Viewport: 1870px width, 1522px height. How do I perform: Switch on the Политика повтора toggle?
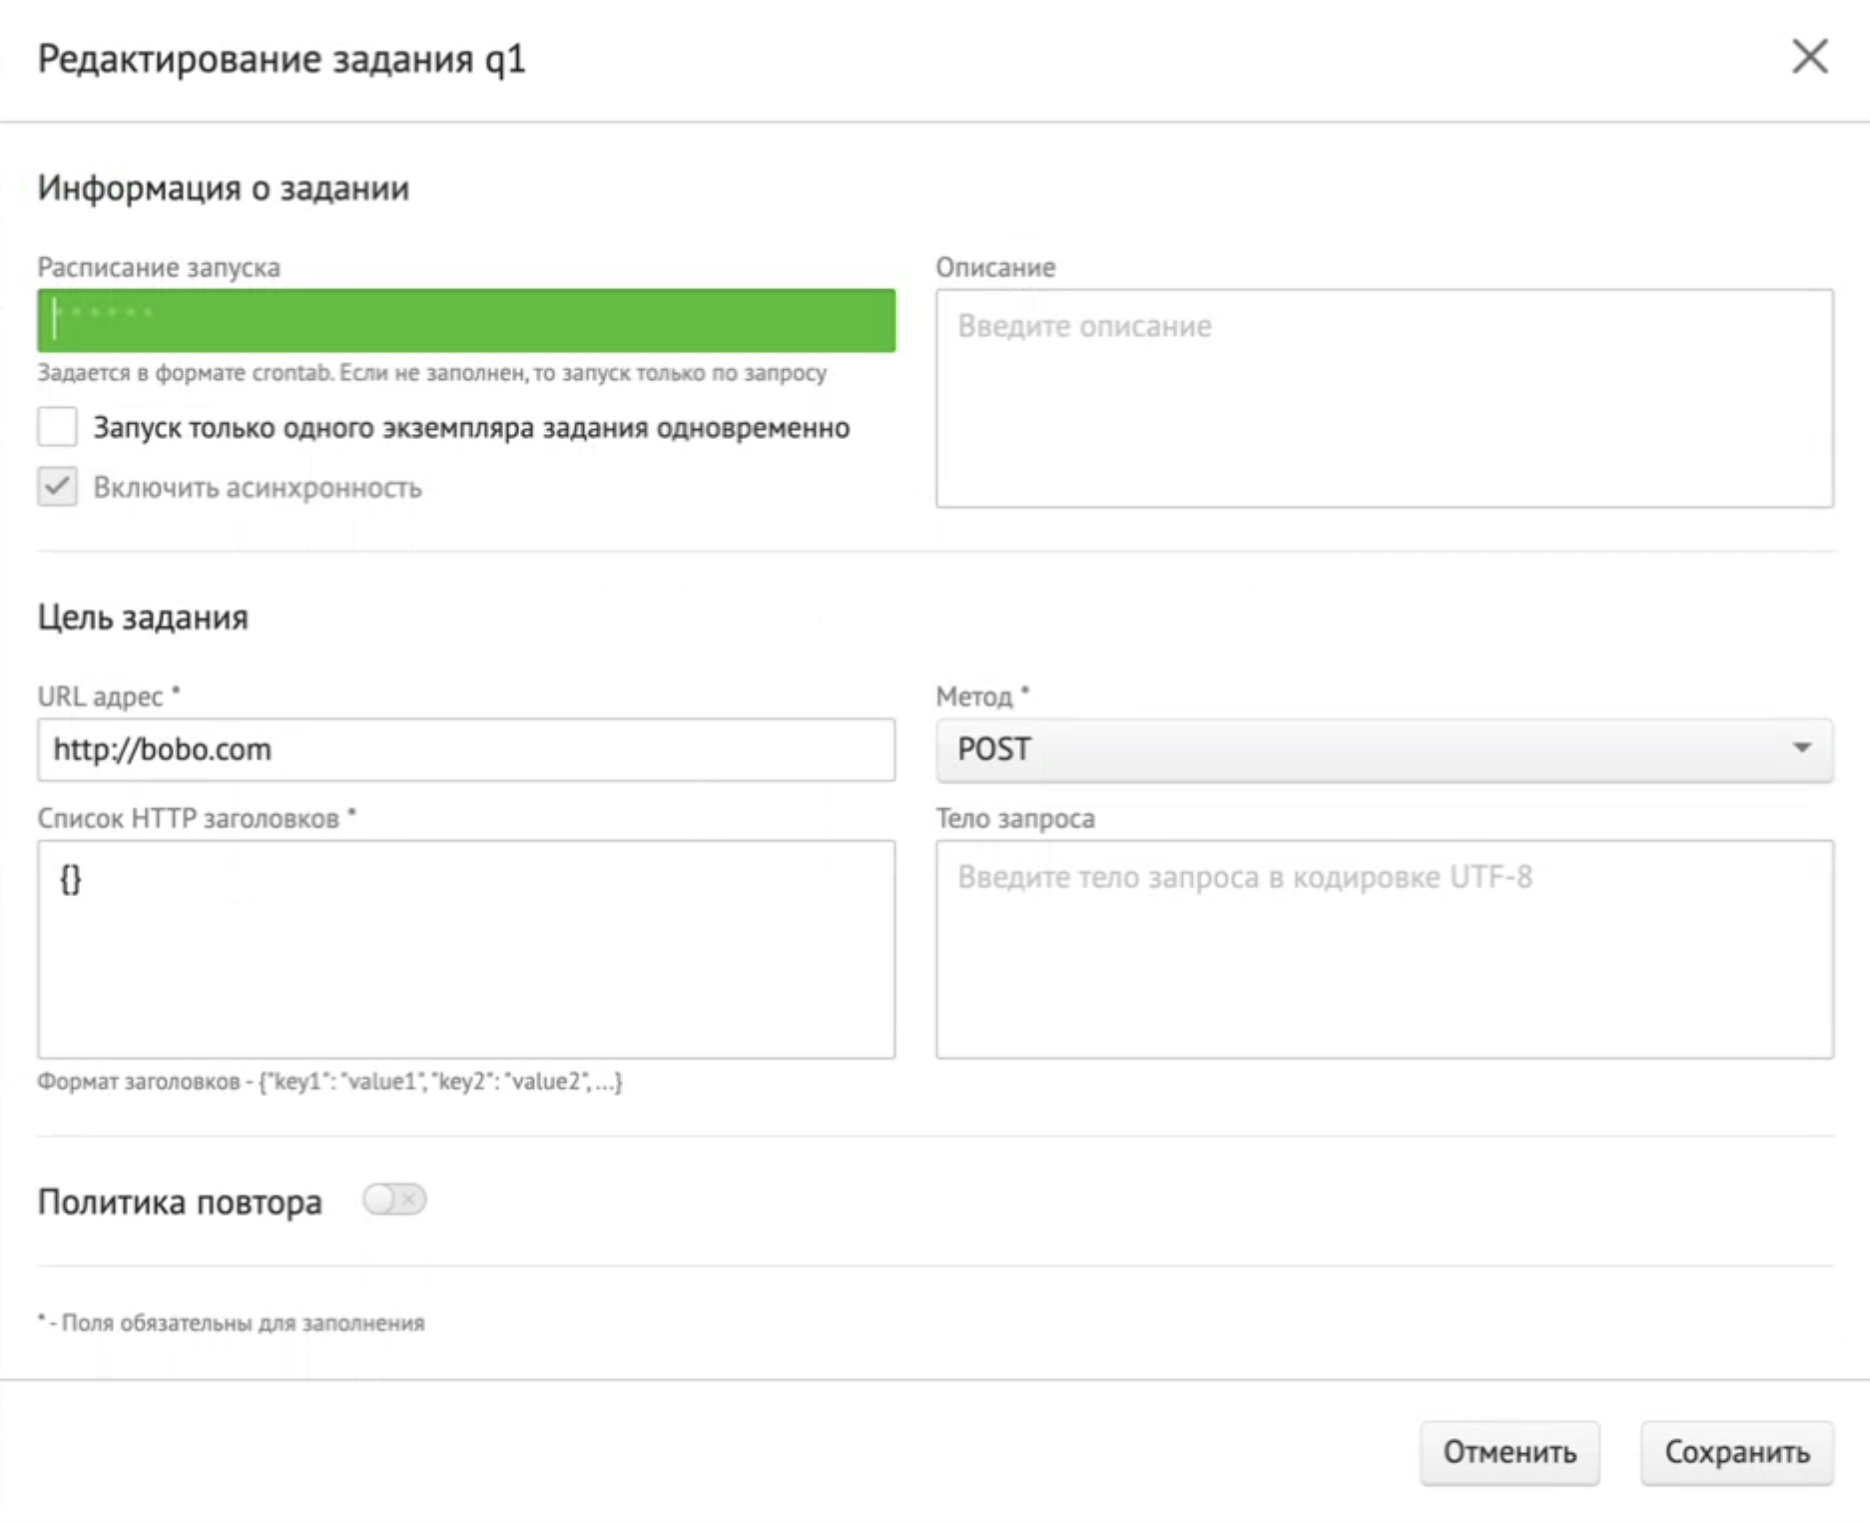[394, 1199]
